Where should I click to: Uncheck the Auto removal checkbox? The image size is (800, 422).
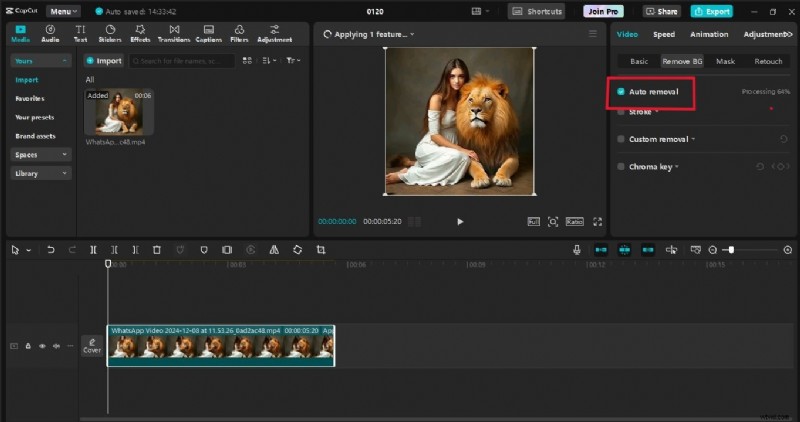pos(621,91)
